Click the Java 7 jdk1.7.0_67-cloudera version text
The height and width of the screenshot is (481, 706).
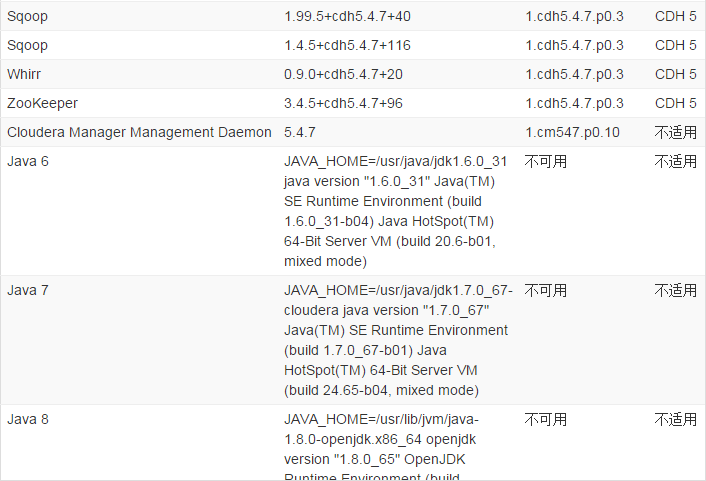coord(398,340)
